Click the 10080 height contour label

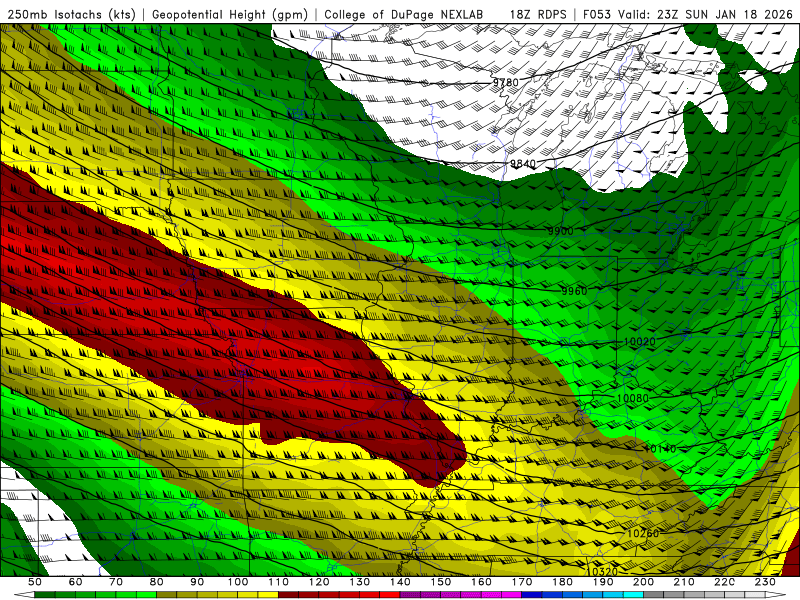(633, 398)
